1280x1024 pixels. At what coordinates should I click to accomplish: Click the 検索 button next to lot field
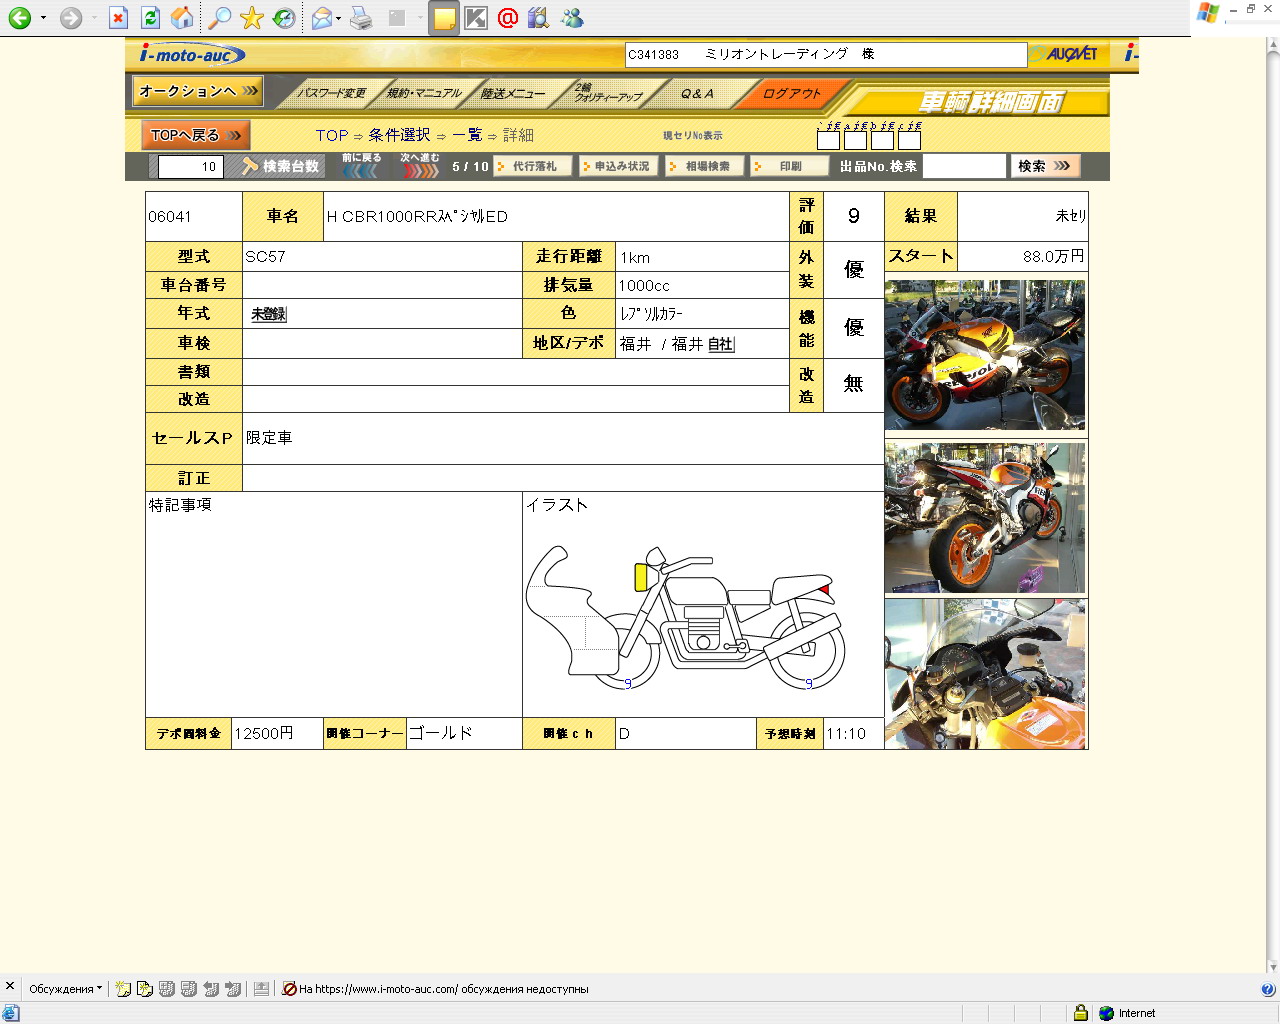pos(1046,166)
